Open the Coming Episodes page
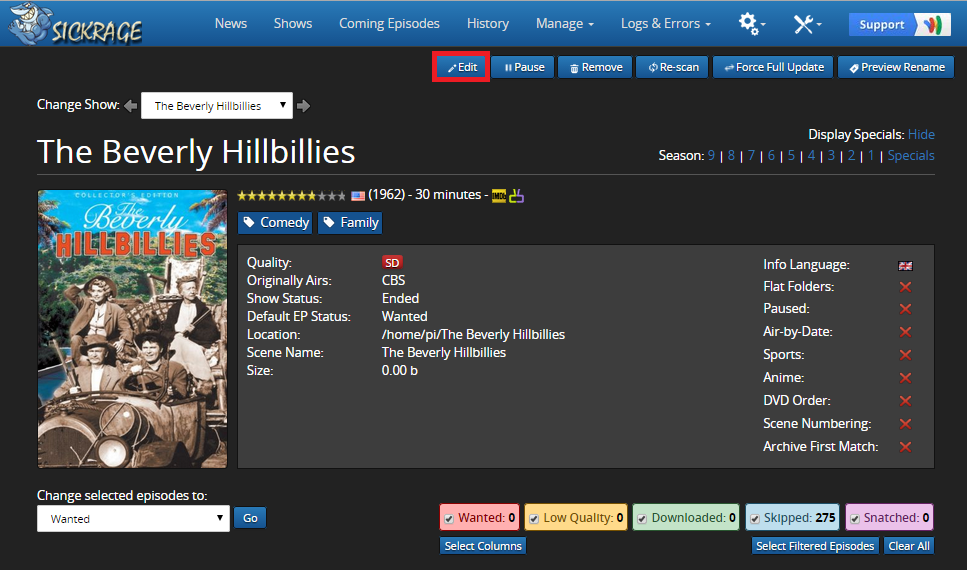The image size is (967, 570). point(389,23)
